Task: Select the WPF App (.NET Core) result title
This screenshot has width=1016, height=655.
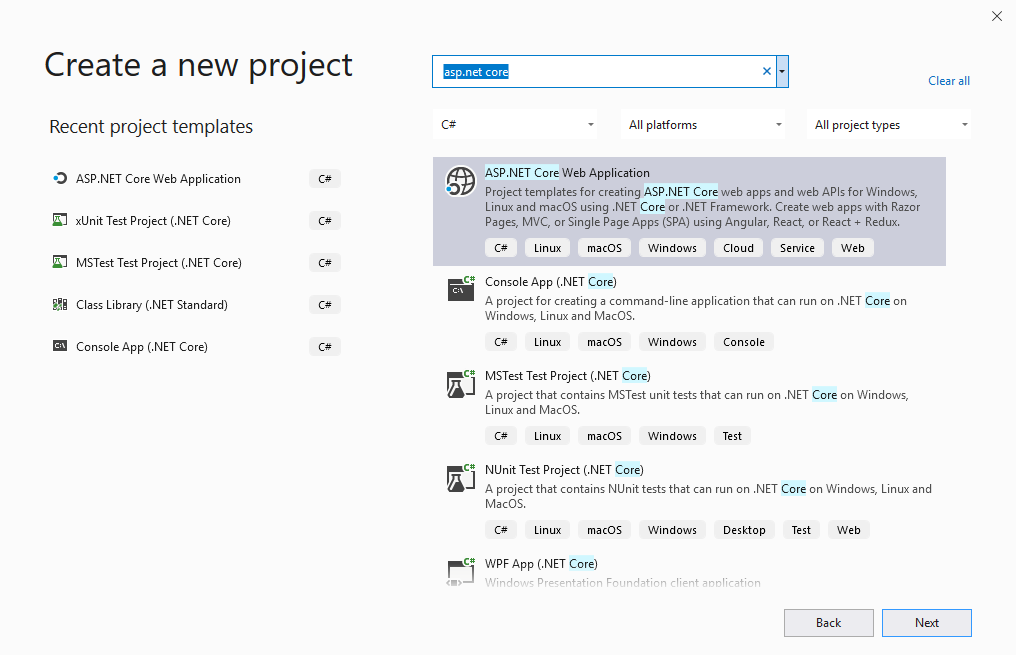Action: tap(541, 564)
